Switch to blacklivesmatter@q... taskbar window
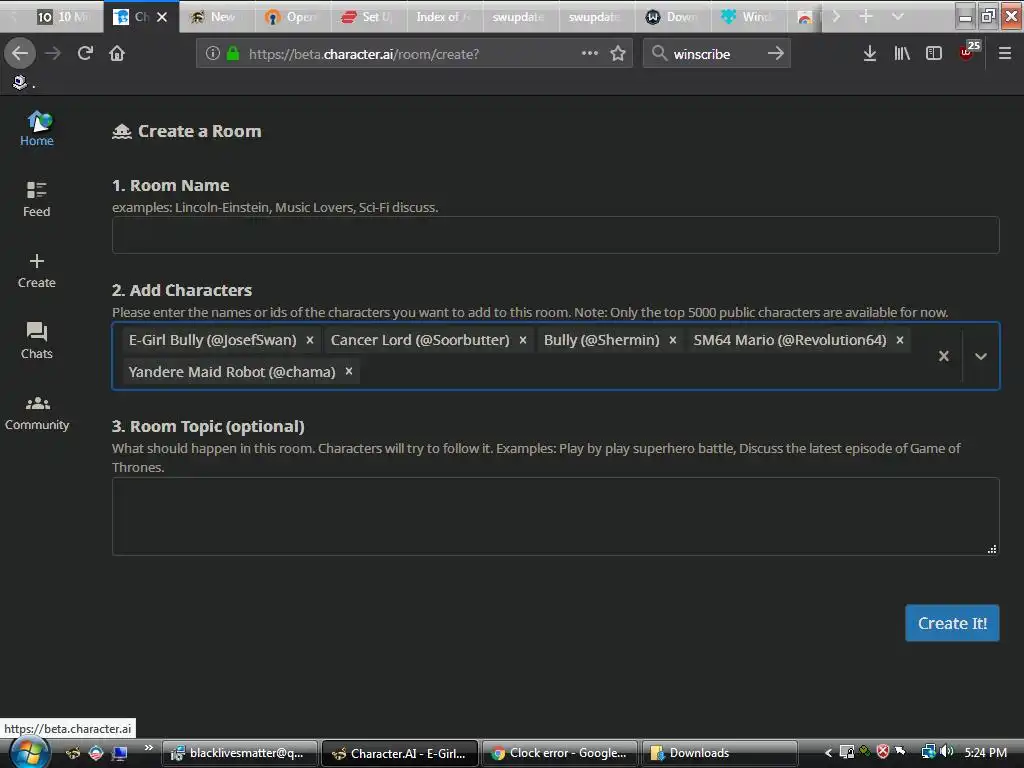Viewport: 1024px width, 768px height. click(240, 754)
